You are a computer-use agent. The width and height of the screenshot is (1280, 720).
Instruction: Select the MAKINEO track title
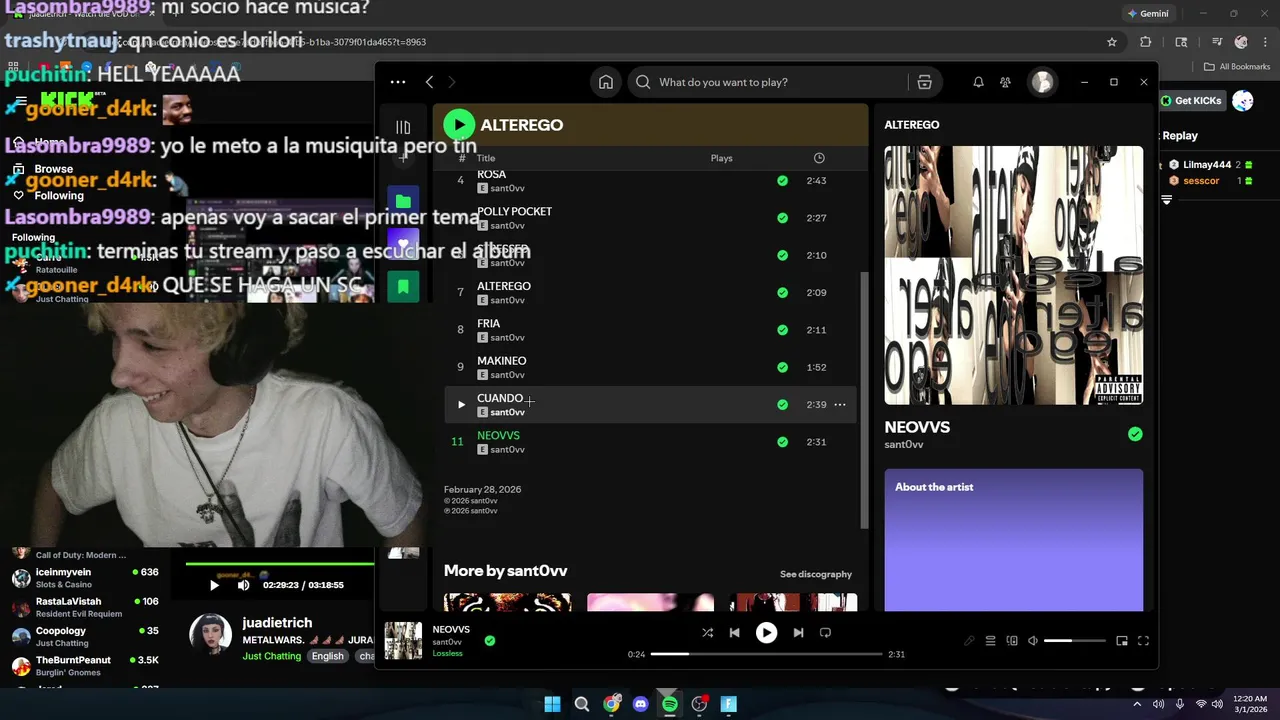[501, 361]
